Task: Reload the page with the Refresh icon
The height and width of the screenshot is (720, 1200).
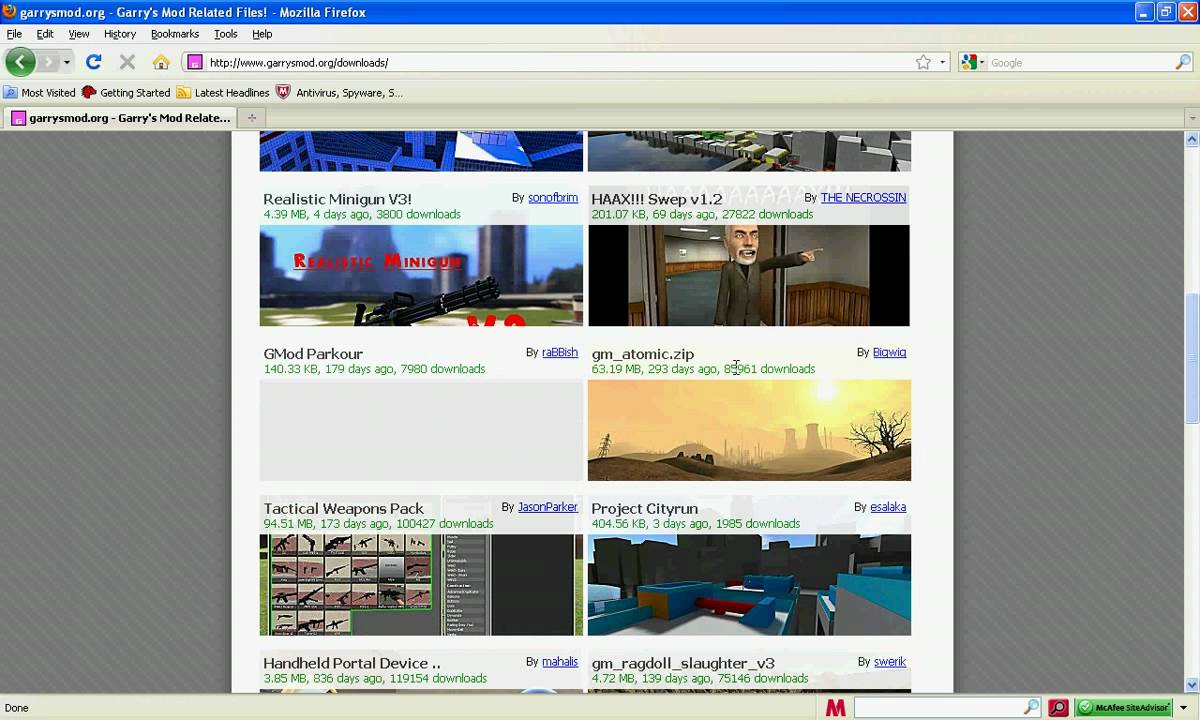Action: [93, 62]
